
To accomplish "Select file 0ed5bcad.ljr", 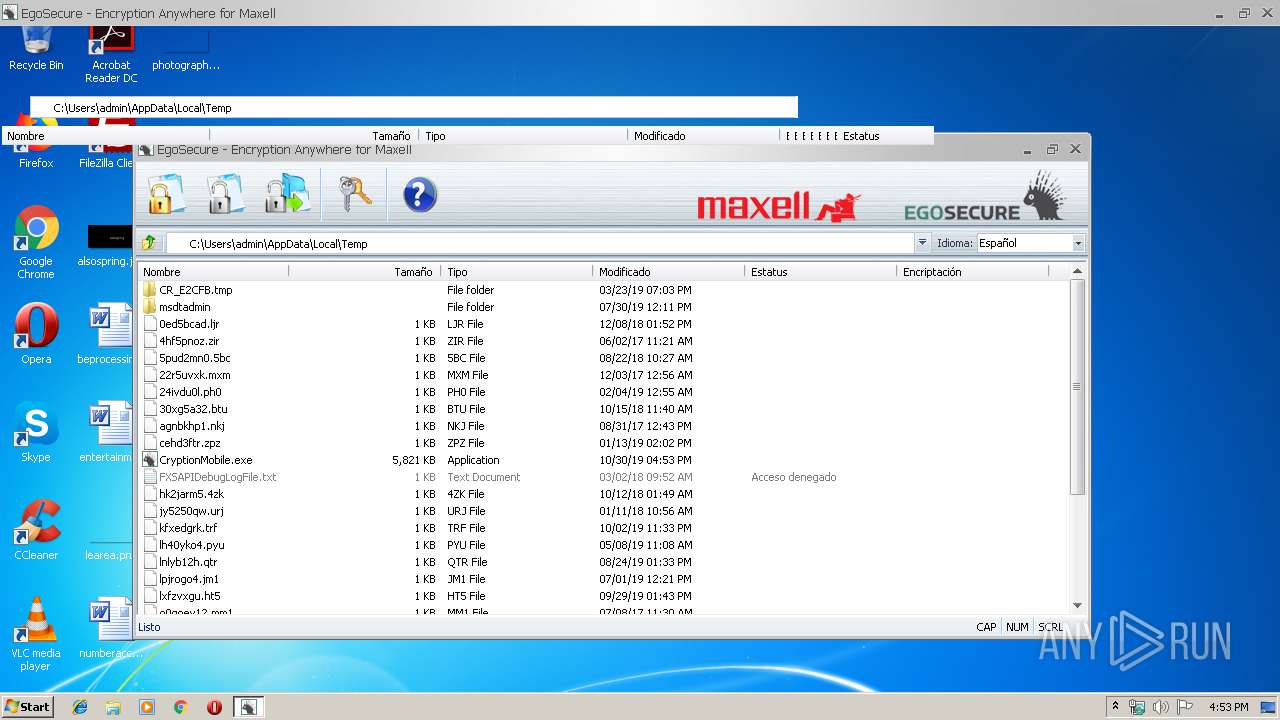I will (x=189, y=324).
